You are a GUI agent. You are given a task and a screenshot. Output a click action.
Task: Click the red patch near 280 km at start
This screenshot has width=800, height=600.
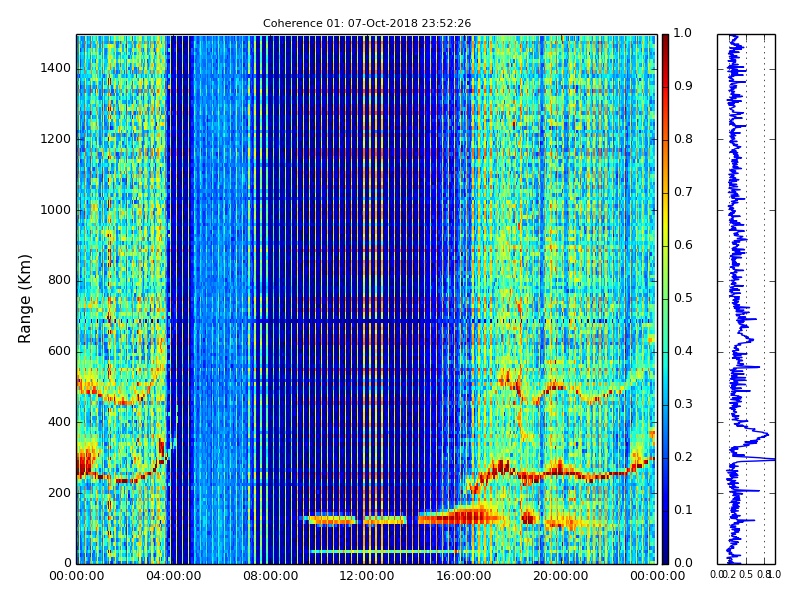click(85, 462)
